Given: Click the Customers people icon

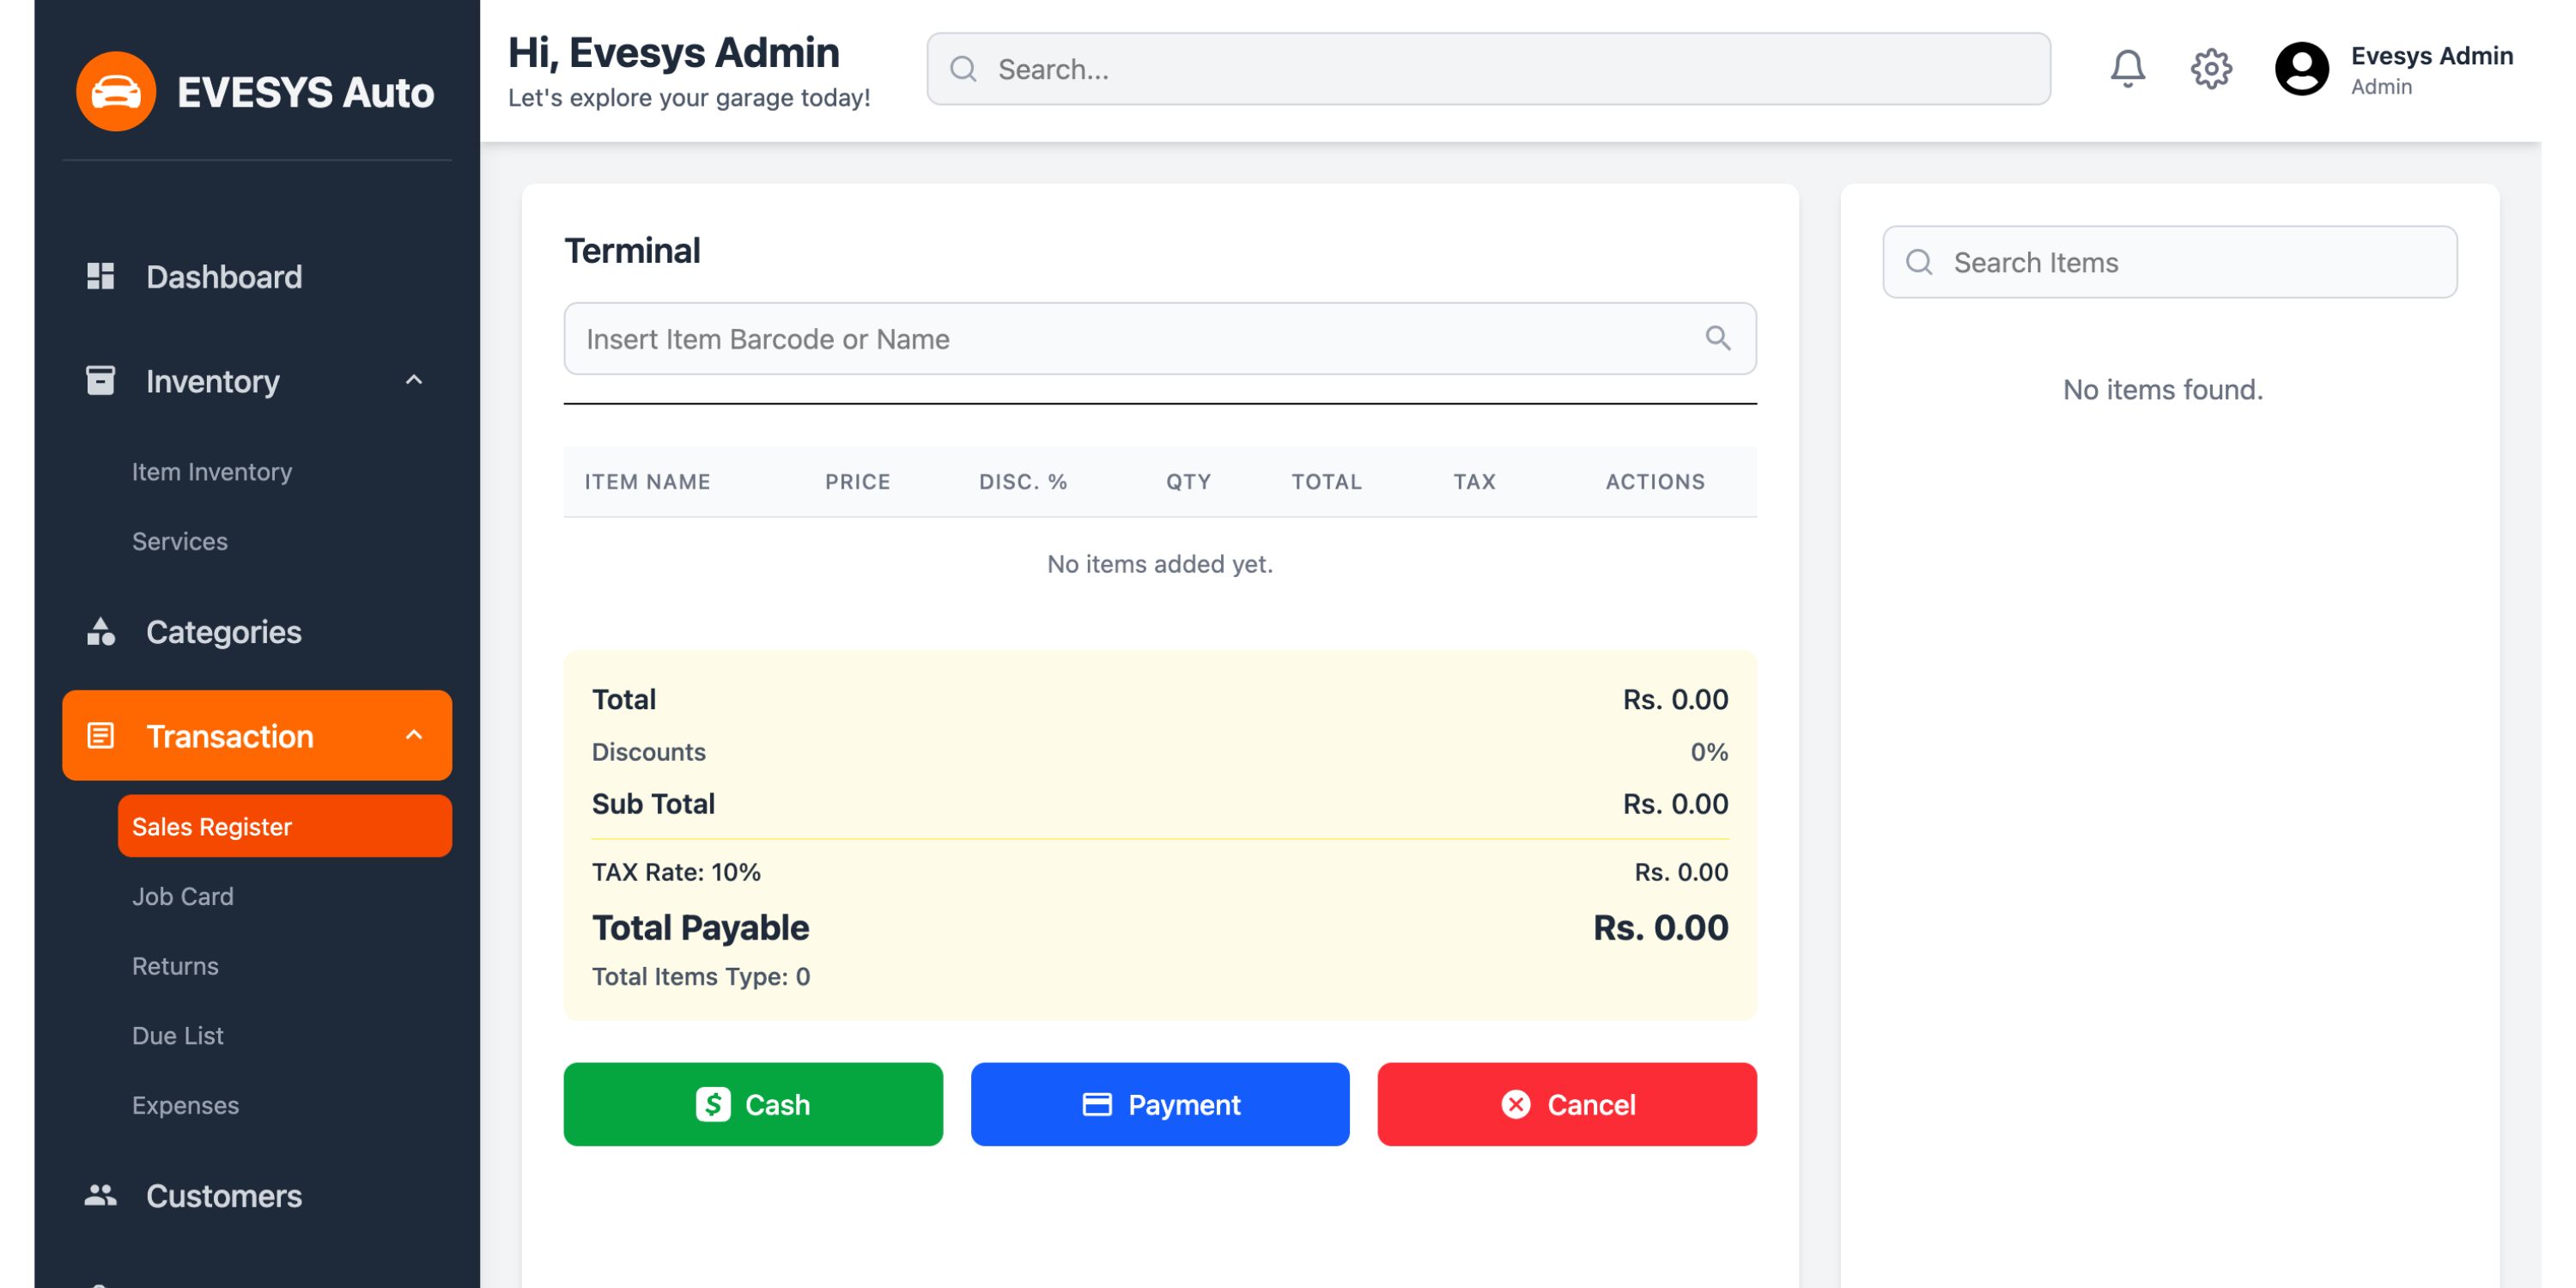Looking at the screenshot, I should click(100, 1195).
